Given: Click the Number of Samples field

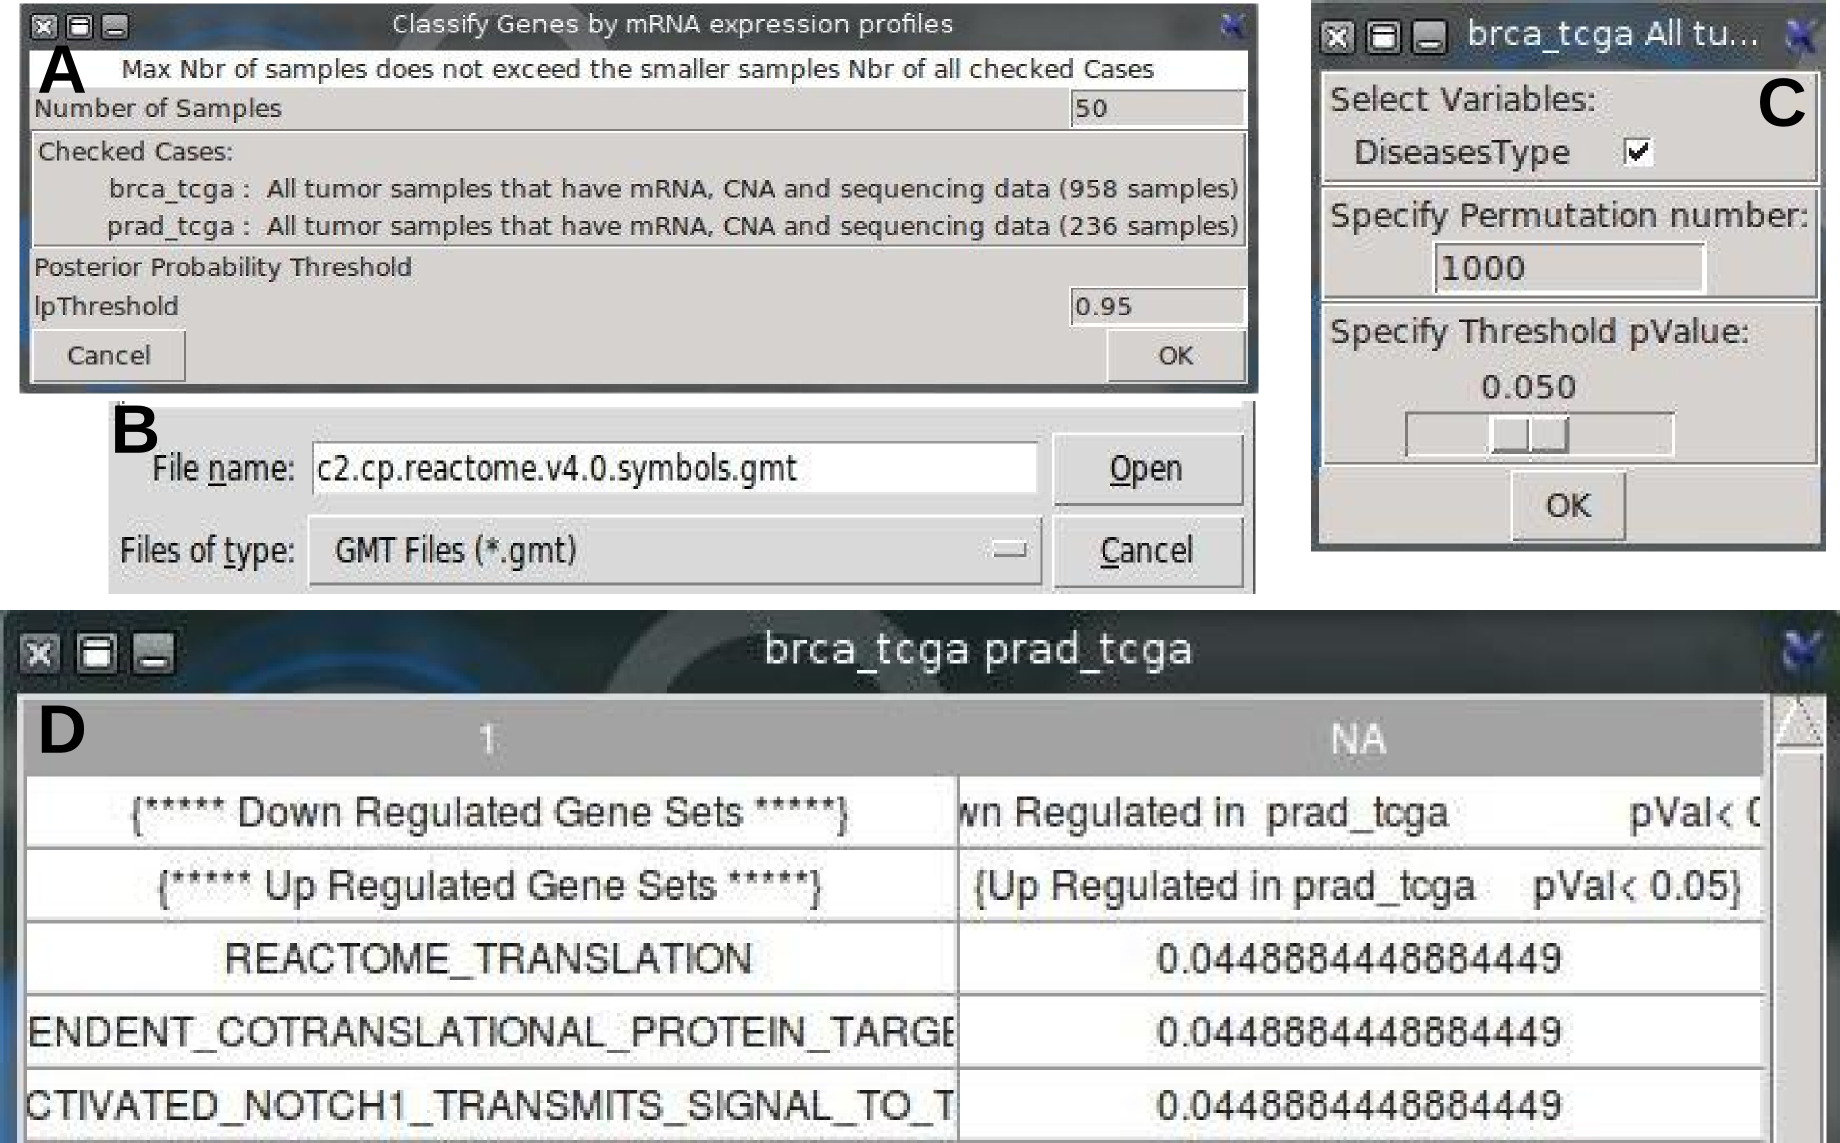Looking at the screenshot, I should pos(1156,109).
